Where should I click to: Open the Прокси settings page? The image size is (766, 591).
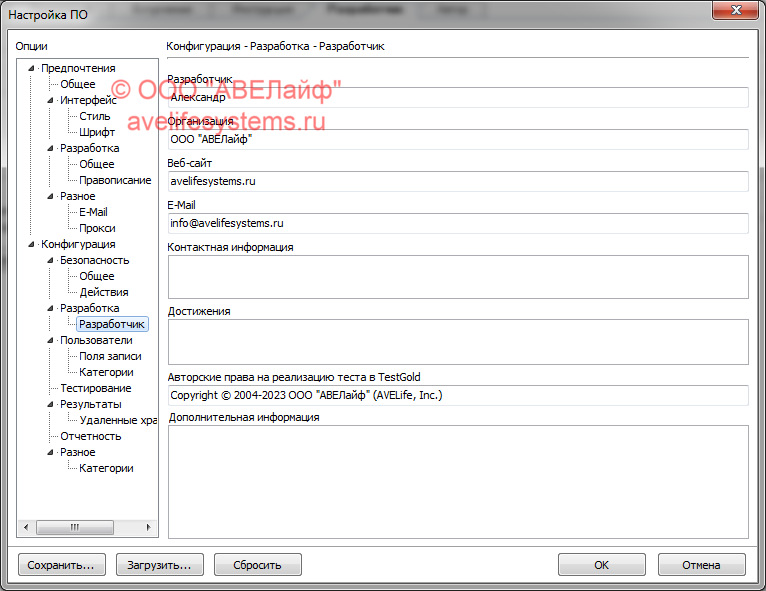(97, 228)
